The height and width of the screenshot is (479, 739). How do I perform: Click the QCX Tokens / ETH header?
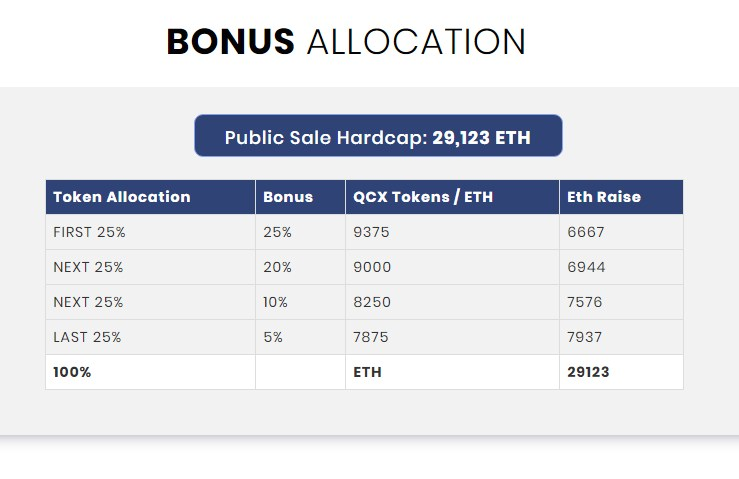pos(452,197)
